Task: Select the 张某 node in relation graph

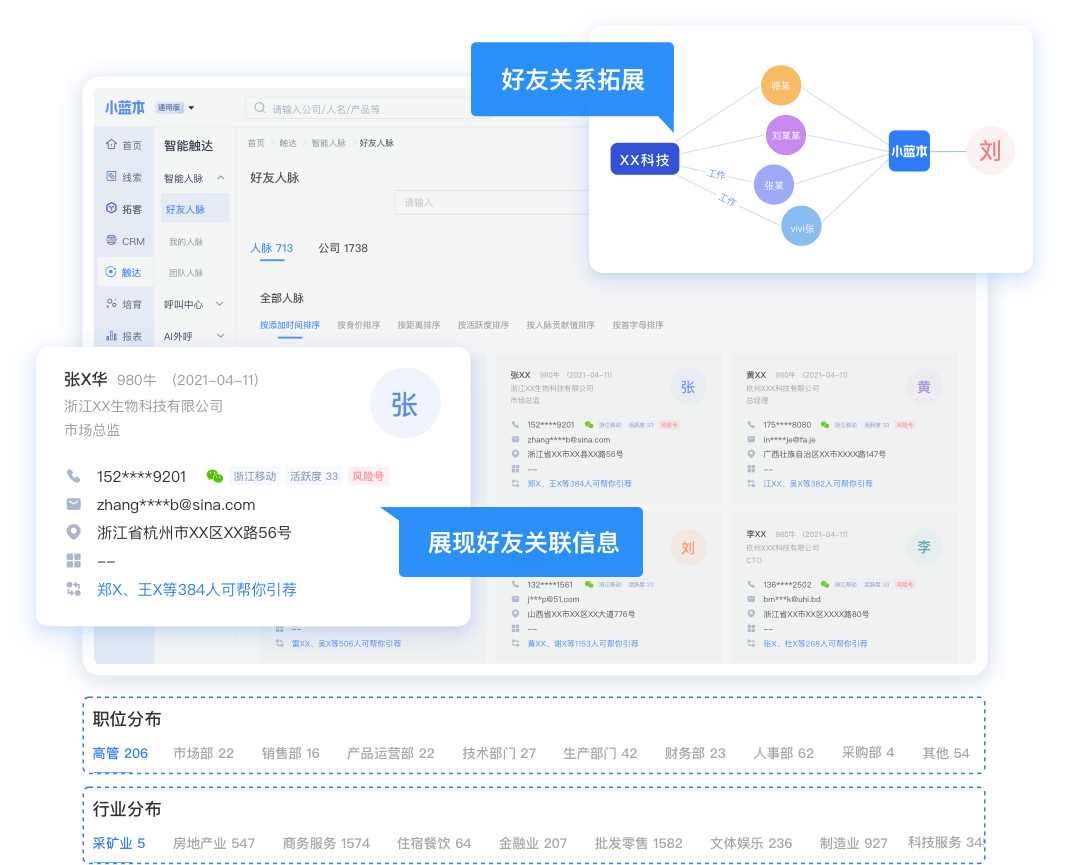Action: pos(774,185)
